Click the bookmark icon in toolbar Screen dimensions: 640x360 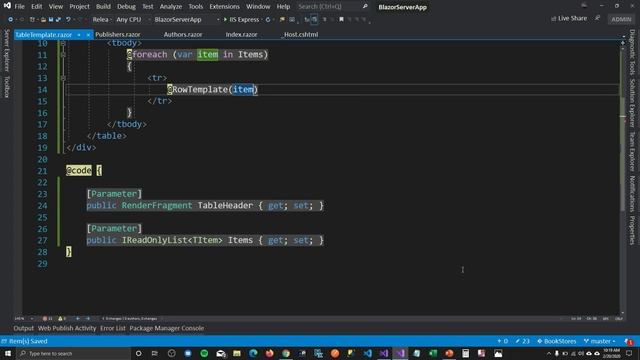pyautogui.click(x=341, y=19)
